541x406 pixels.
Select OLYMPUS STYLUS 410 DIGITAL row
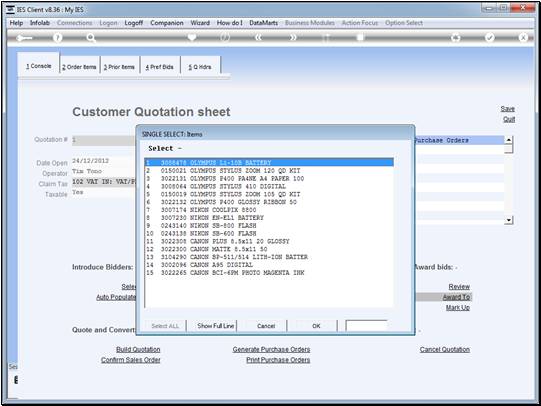269,186
